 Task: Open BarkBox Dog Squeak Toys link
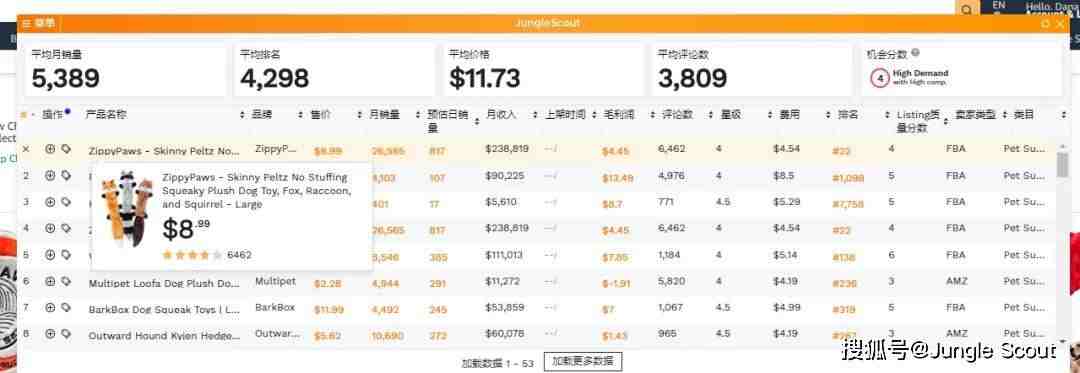click(164, 310)
